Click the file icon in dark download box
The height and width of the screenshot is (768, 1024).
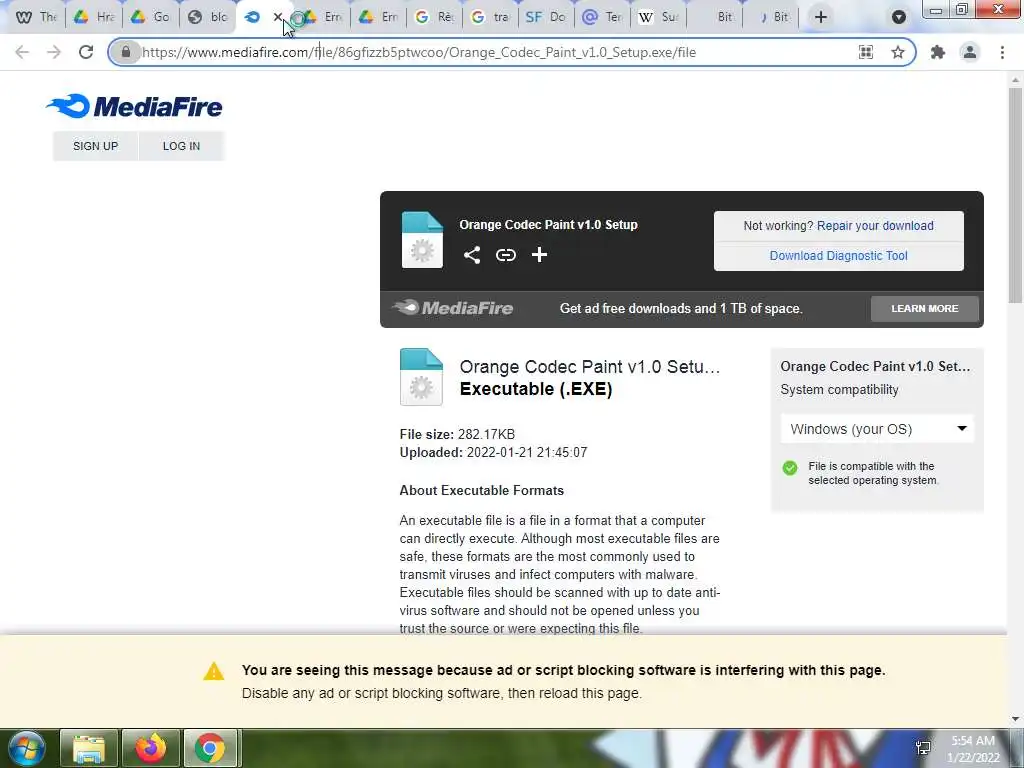point(422,240)
